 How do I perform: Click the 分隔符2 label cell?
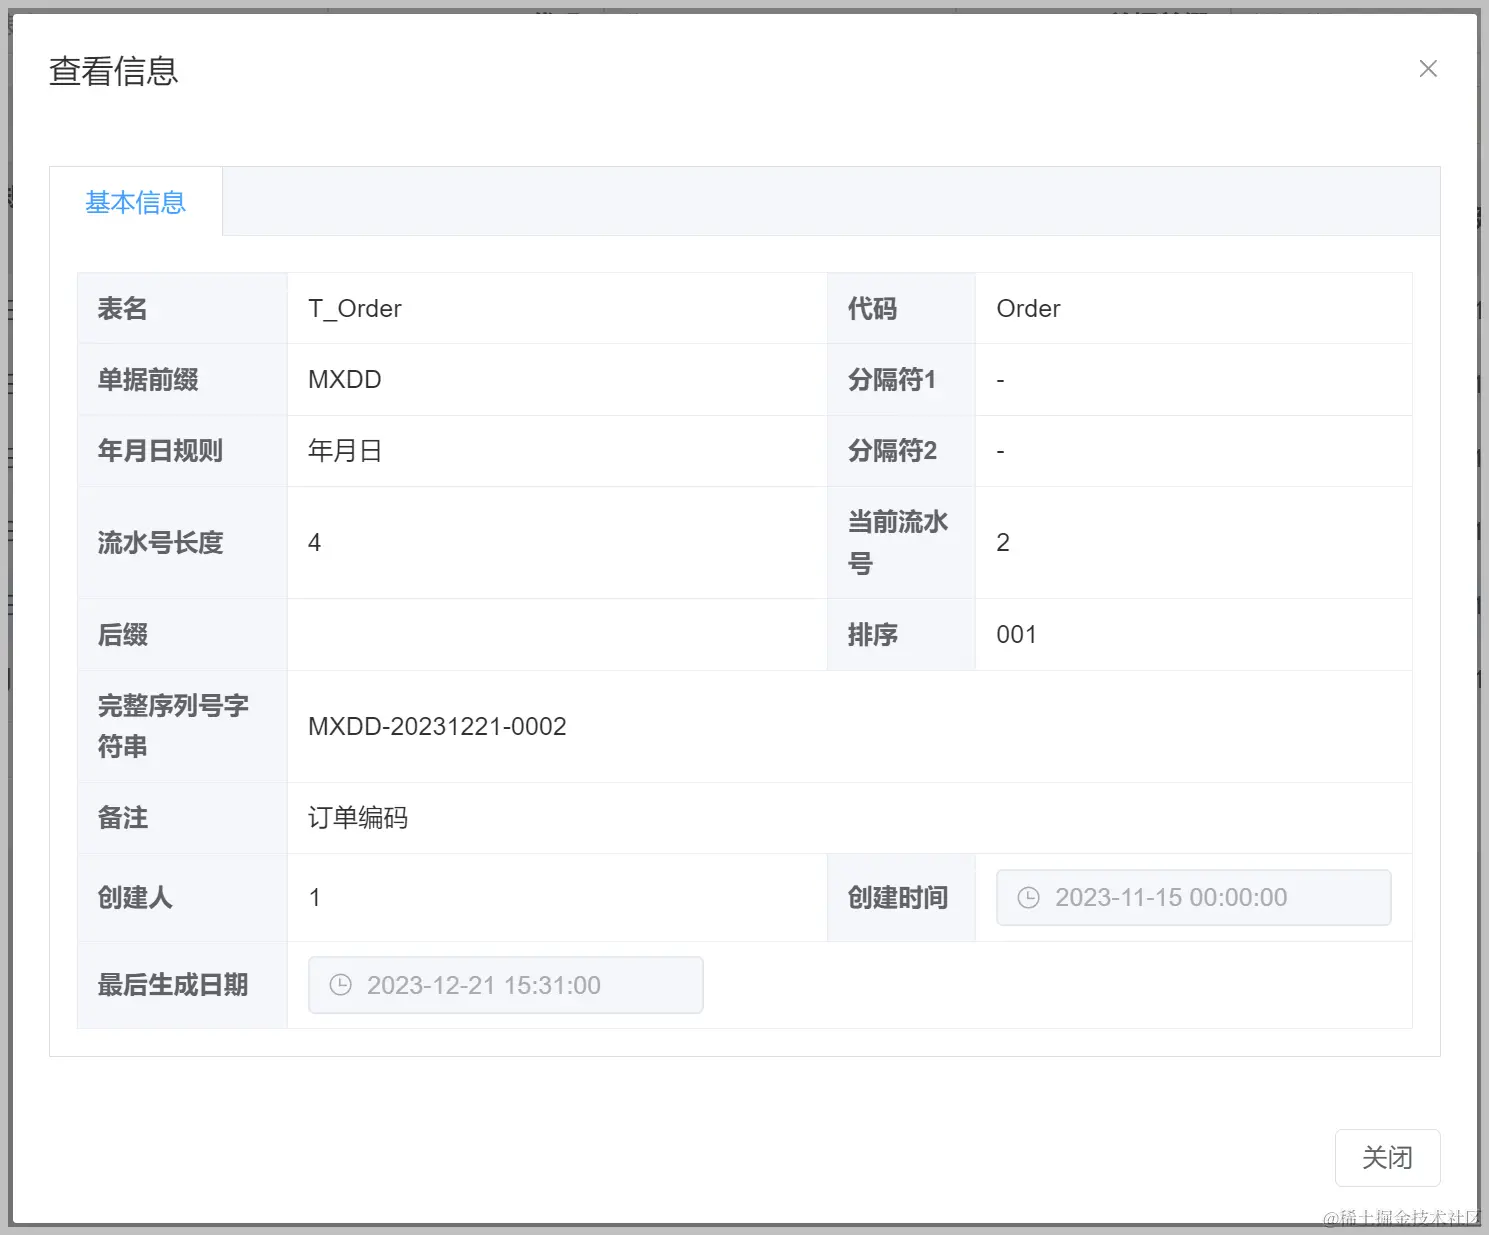901,451
